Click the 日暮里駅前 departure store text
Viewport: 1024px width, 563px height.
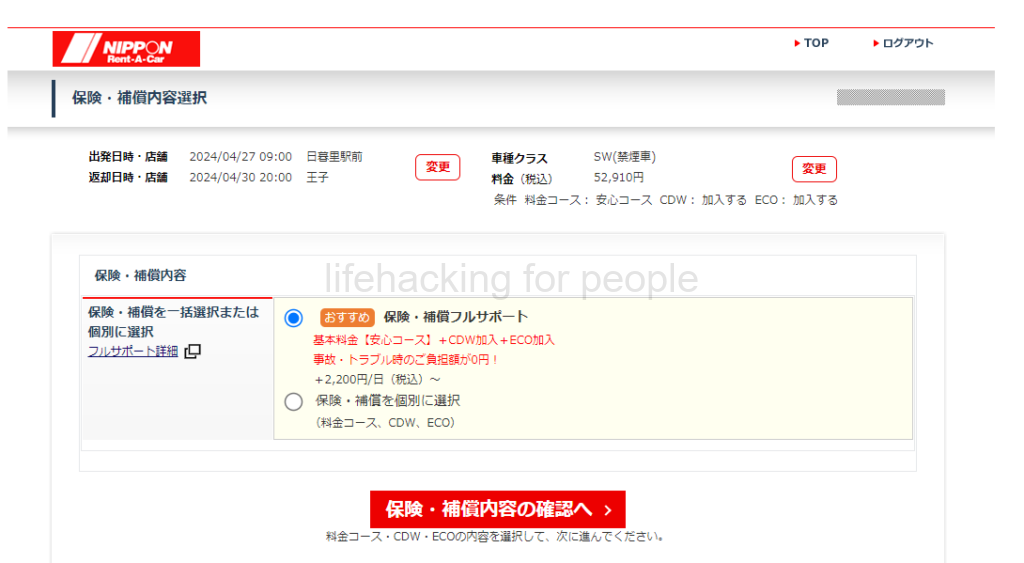(x=334, y=157)
